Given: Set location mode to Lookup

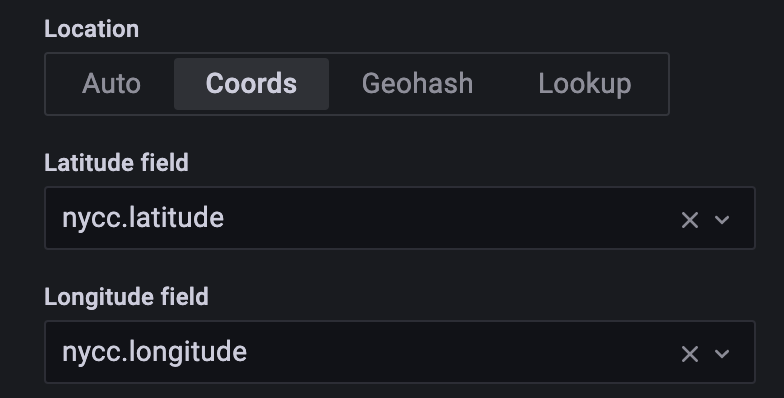Looking at the screenshot, I should 584,84.
